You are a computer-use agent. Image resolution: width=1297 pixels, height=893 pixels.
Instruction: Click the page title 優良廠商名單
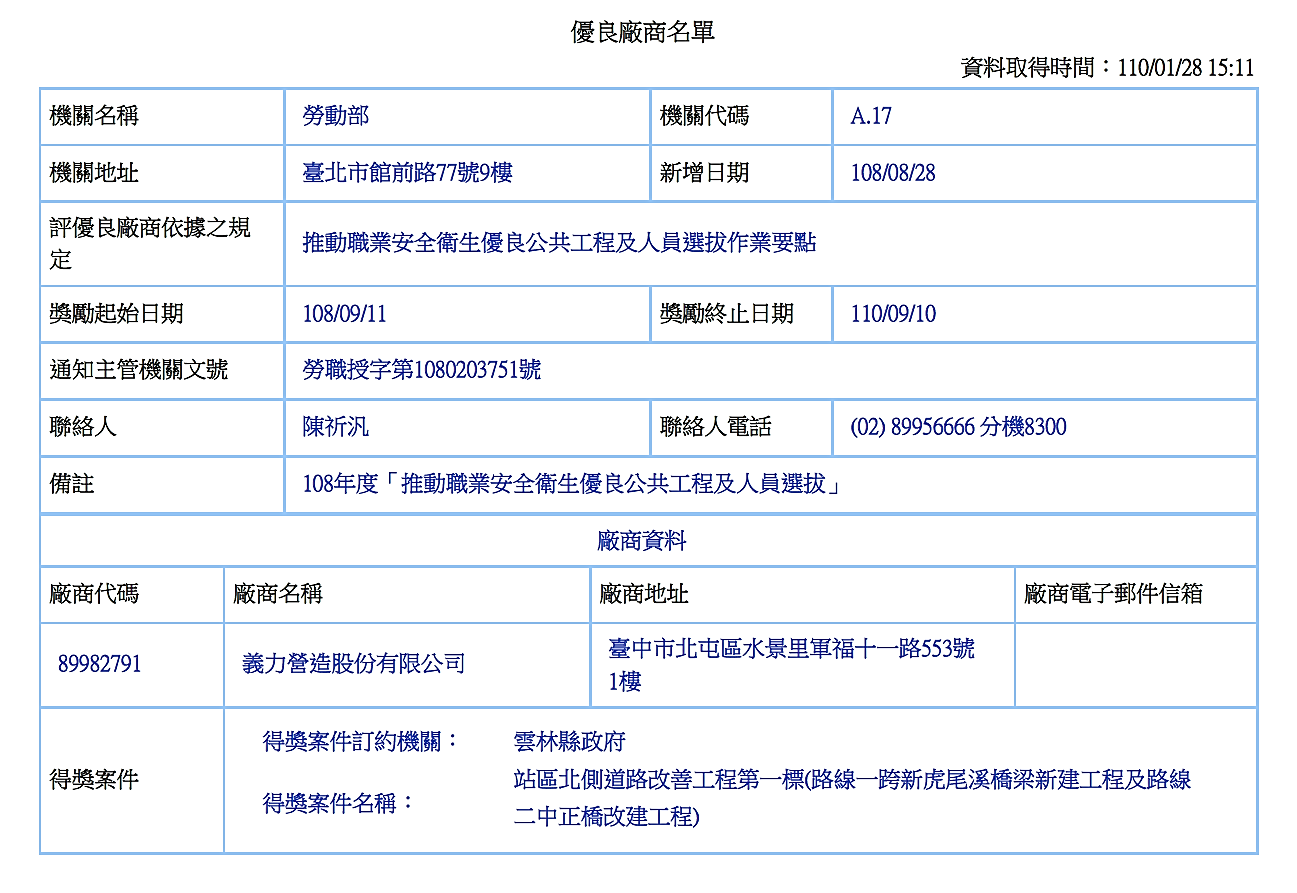pyautogui.click(x=643, y=32)
